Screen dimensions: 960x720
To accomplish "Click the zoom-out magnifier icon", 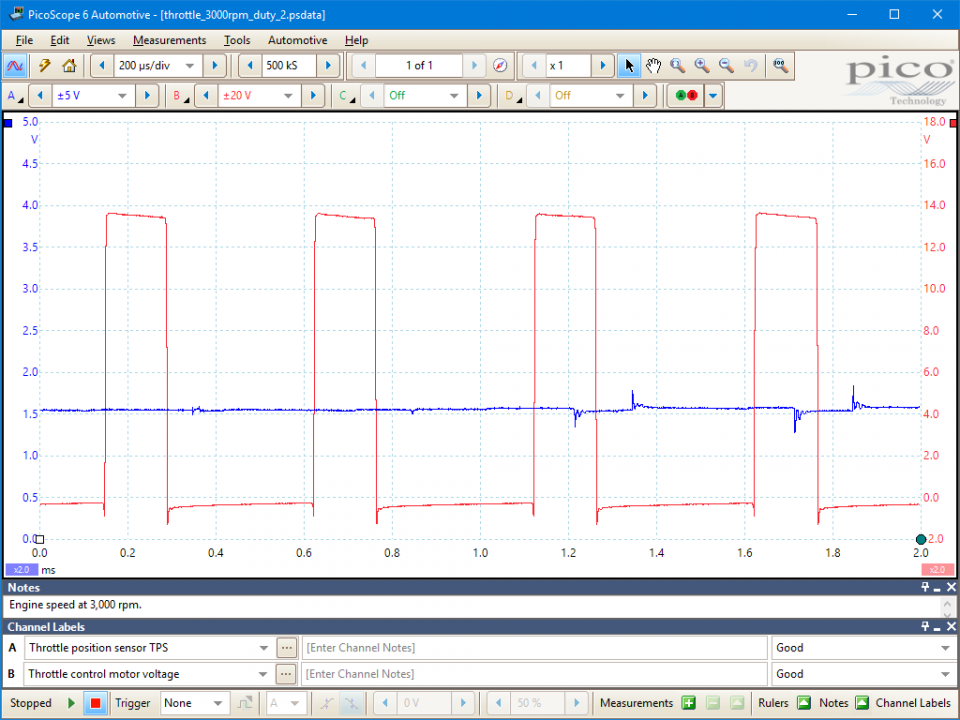I will pyautogui.click(x=726, y=66).
